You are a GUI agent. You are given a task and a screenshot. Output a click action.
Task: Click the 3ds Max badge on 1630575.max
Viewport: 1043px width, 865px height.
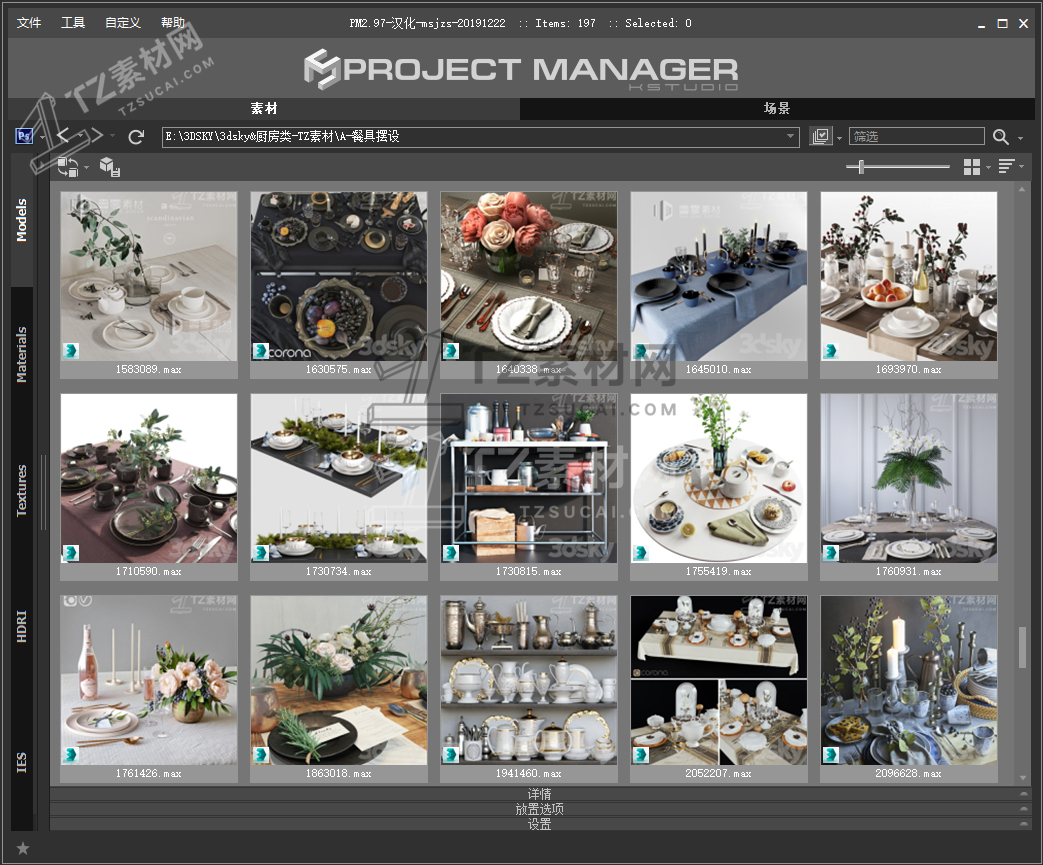261,351
